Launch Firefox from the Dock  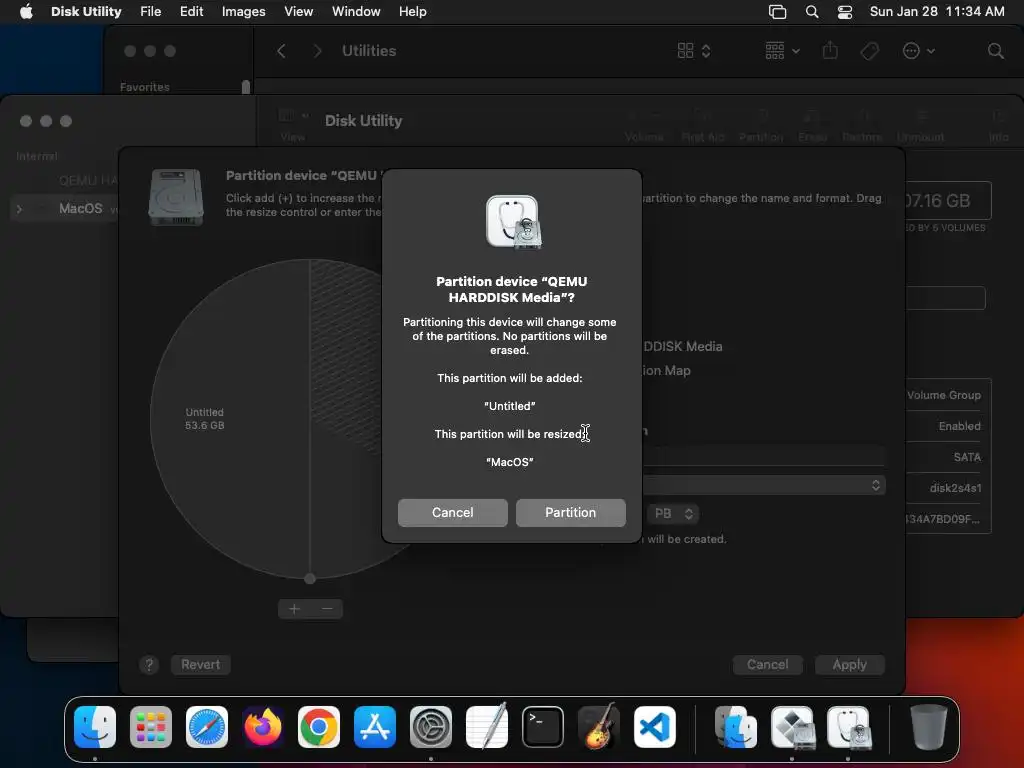point(263,726)
